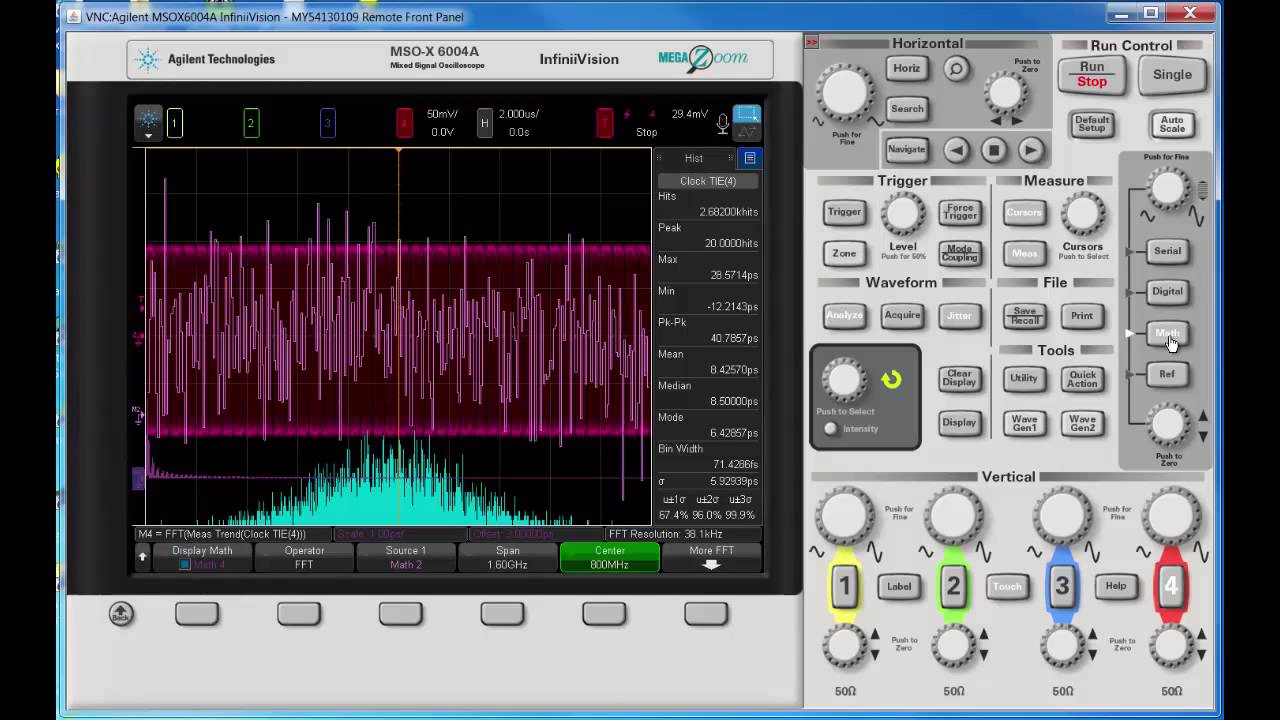Viewport: 1280px width, 720px height.
Task: Click the Push to Select entry knob
Action: click(844, 380)
